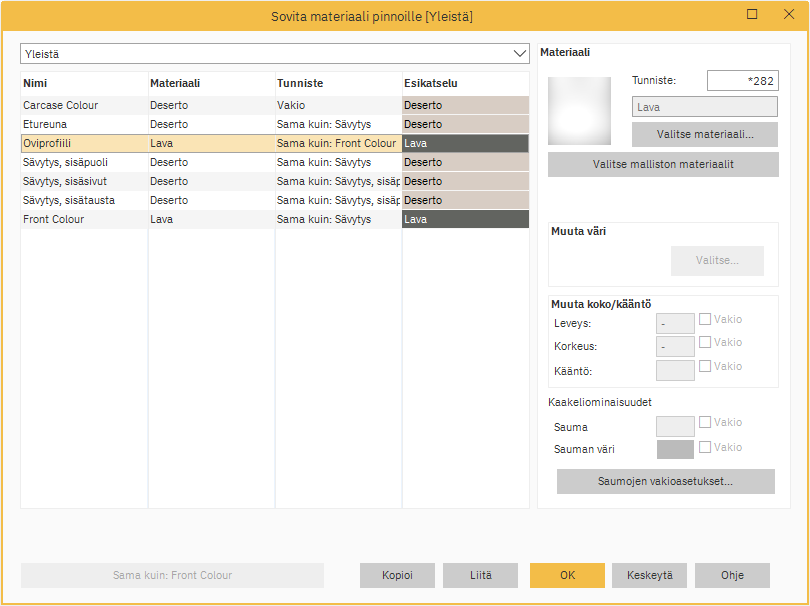This screenshot has height=606, width=810.
Task: Click the Deserto preview swatch for Carcase Colour
Action: click(465, 105)
